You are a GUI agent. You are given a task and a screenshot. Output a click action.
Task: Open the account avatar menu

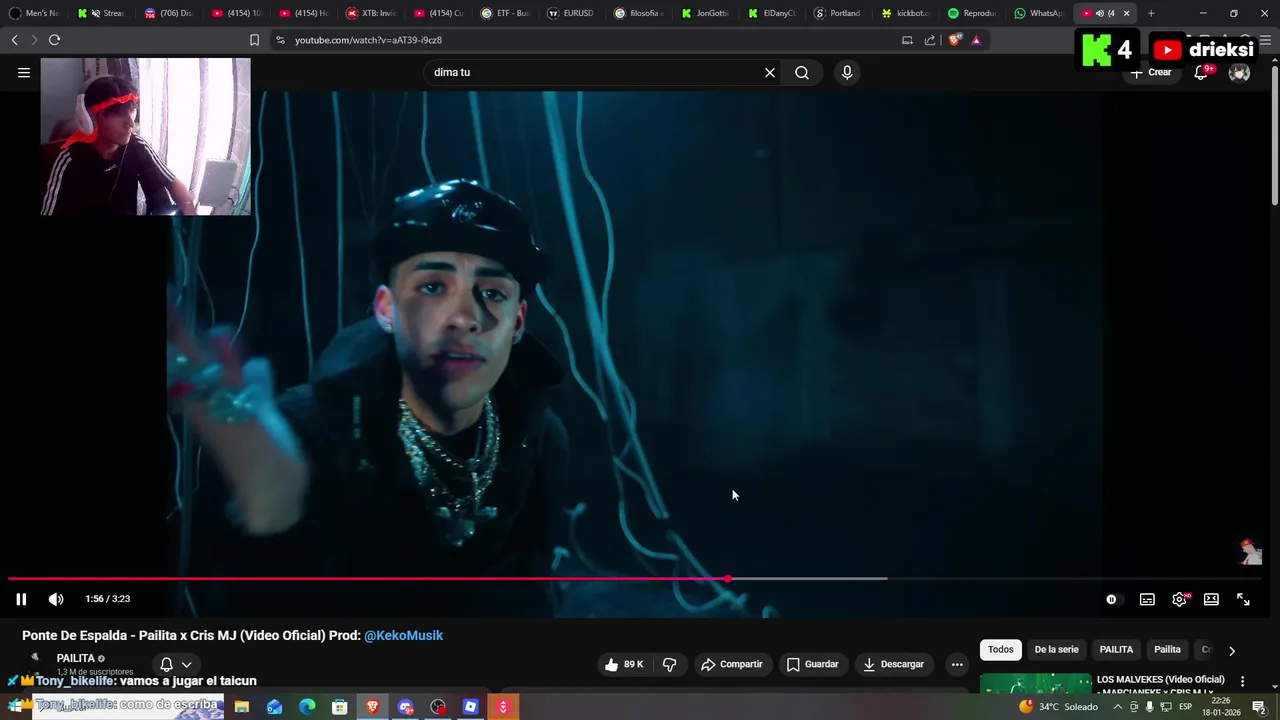(x=1239, y=72)
